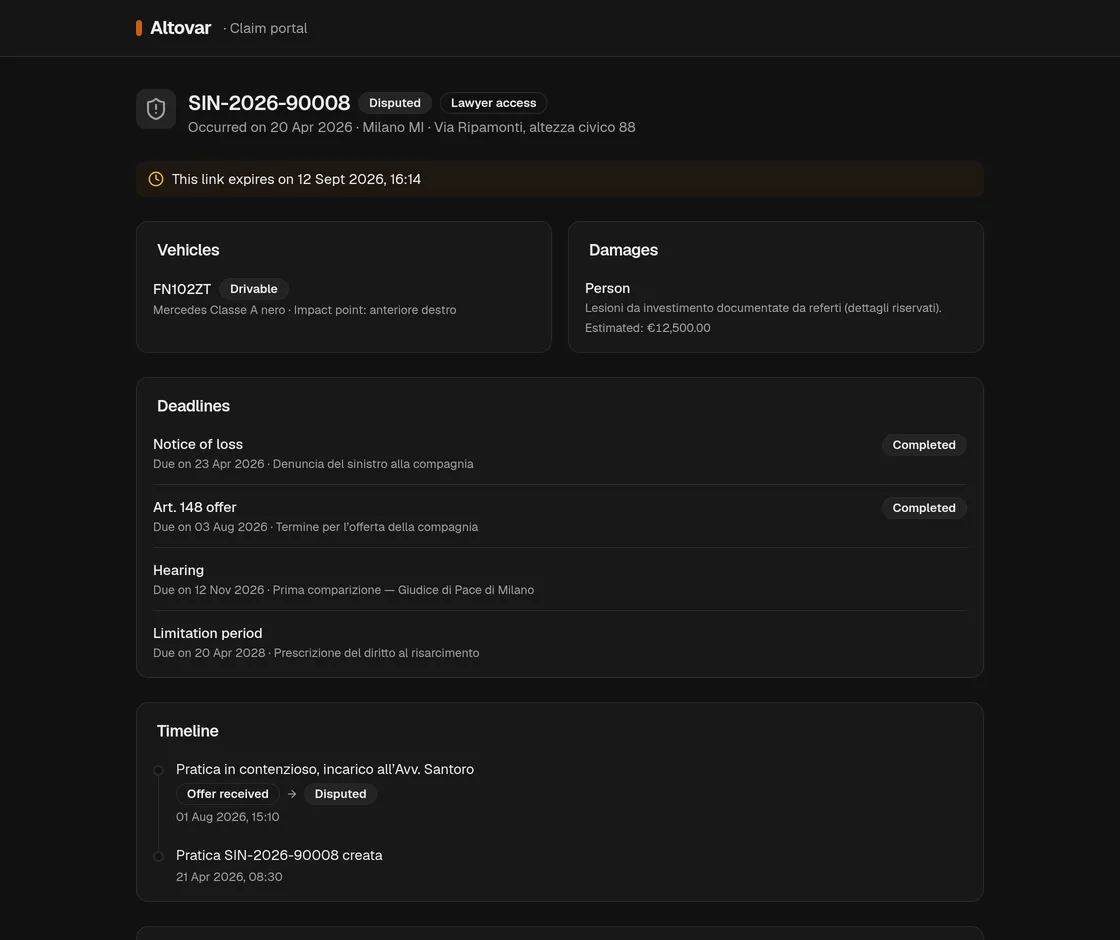Click the Hearing deadline title
The height and width of the screenshot is (940, 1120).
(x=179, y=570)
